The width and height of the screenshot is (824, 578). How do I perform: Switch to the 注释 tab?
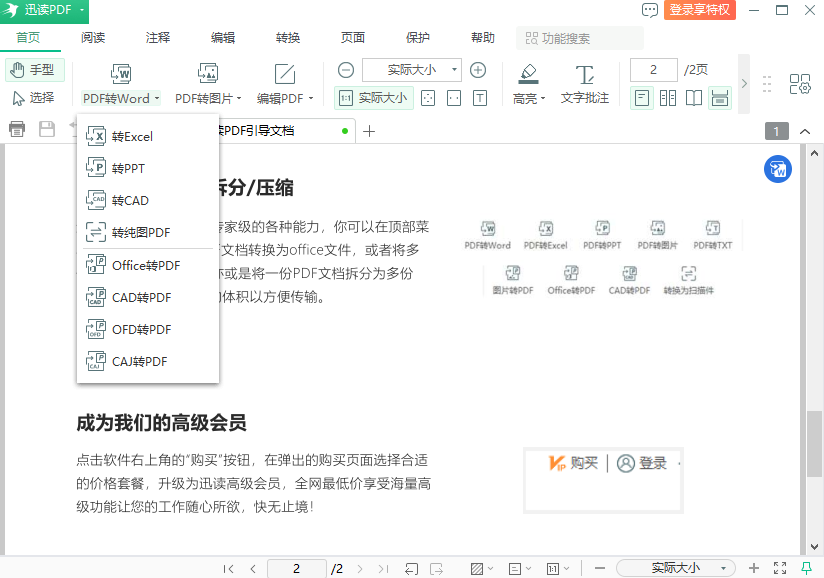[x=158, y=38]
